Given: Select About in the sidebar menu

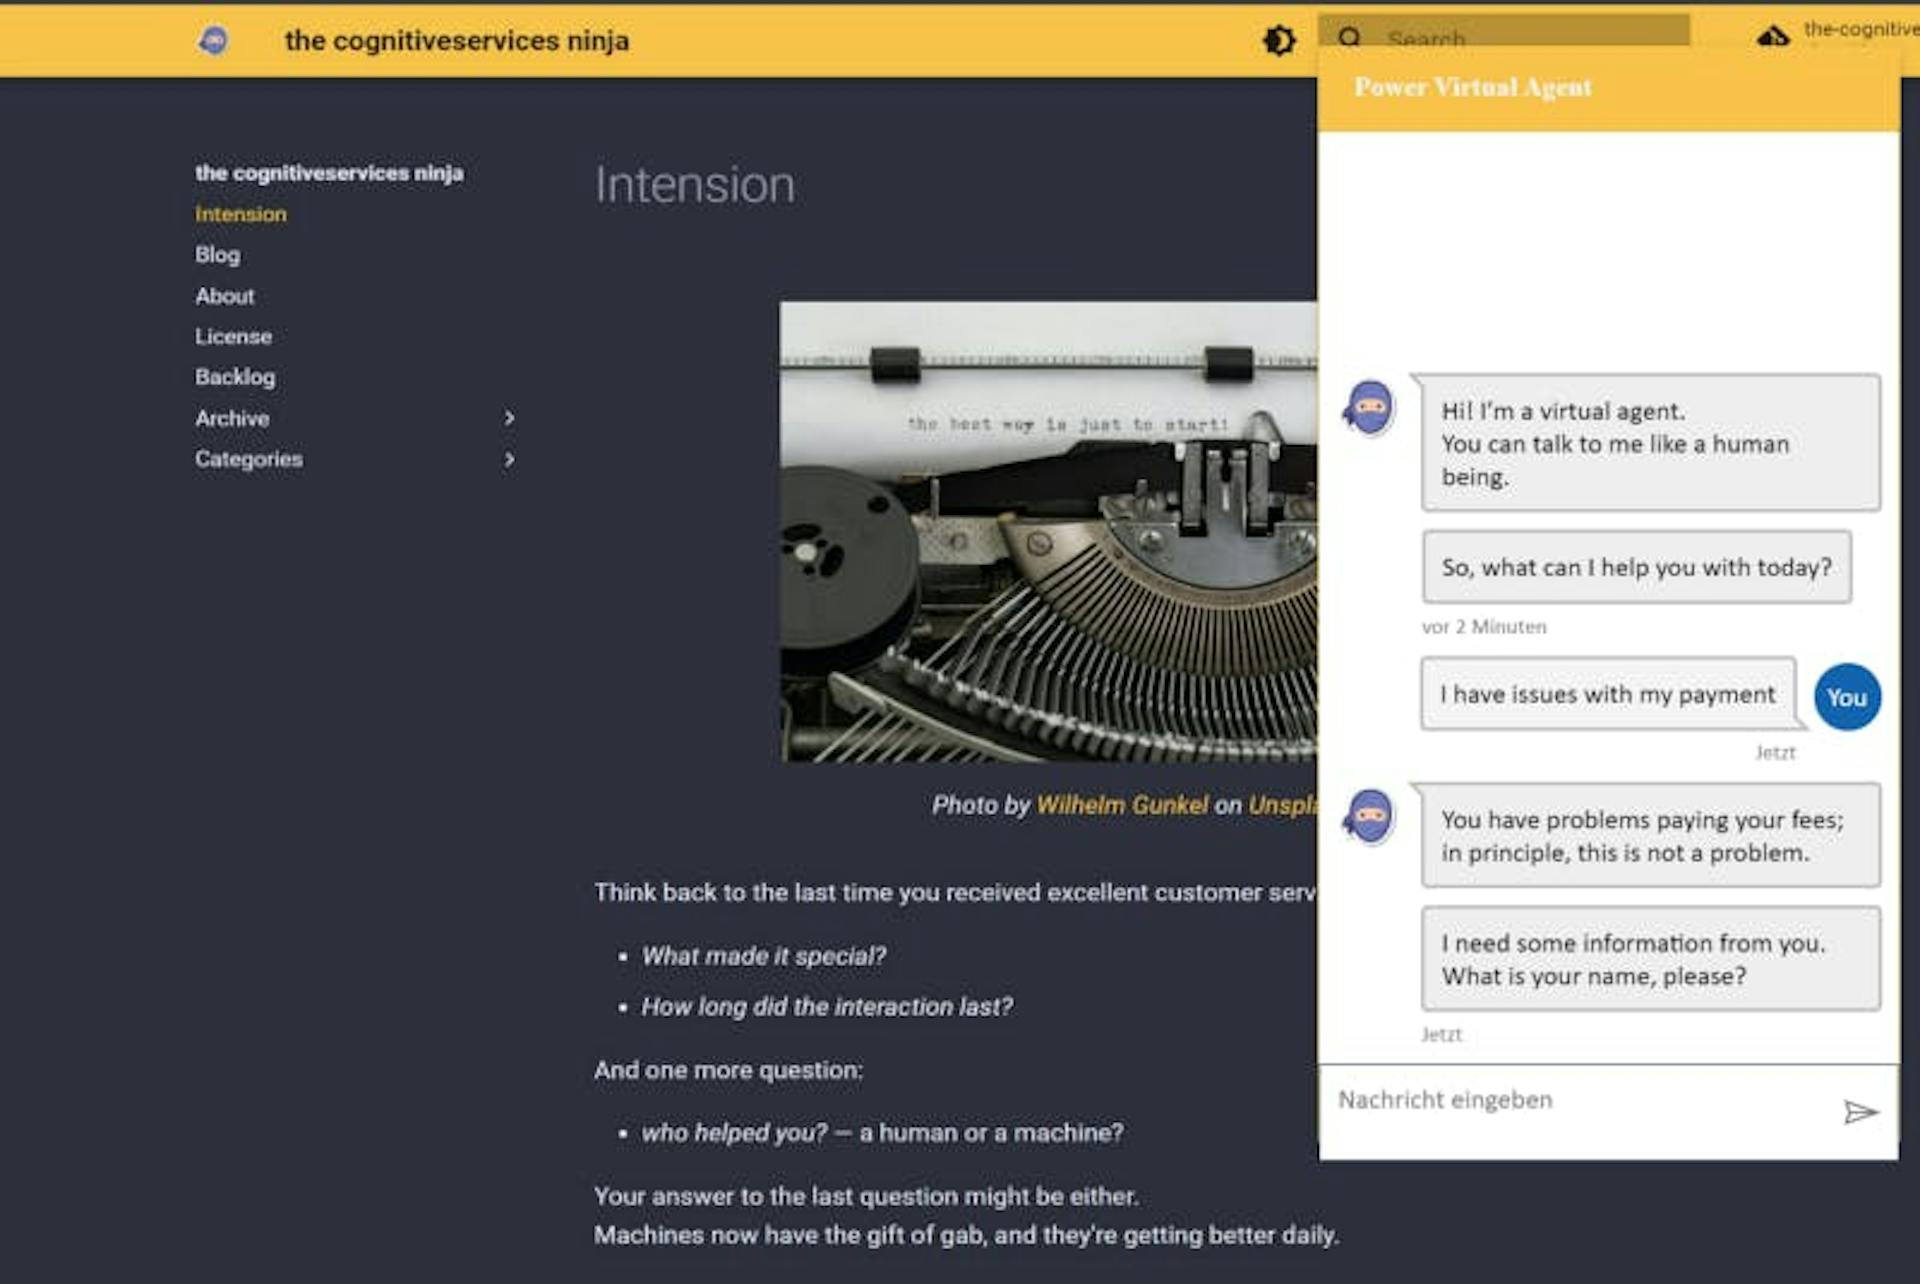Looking at the screenshot, I should (x=225, y=296).
